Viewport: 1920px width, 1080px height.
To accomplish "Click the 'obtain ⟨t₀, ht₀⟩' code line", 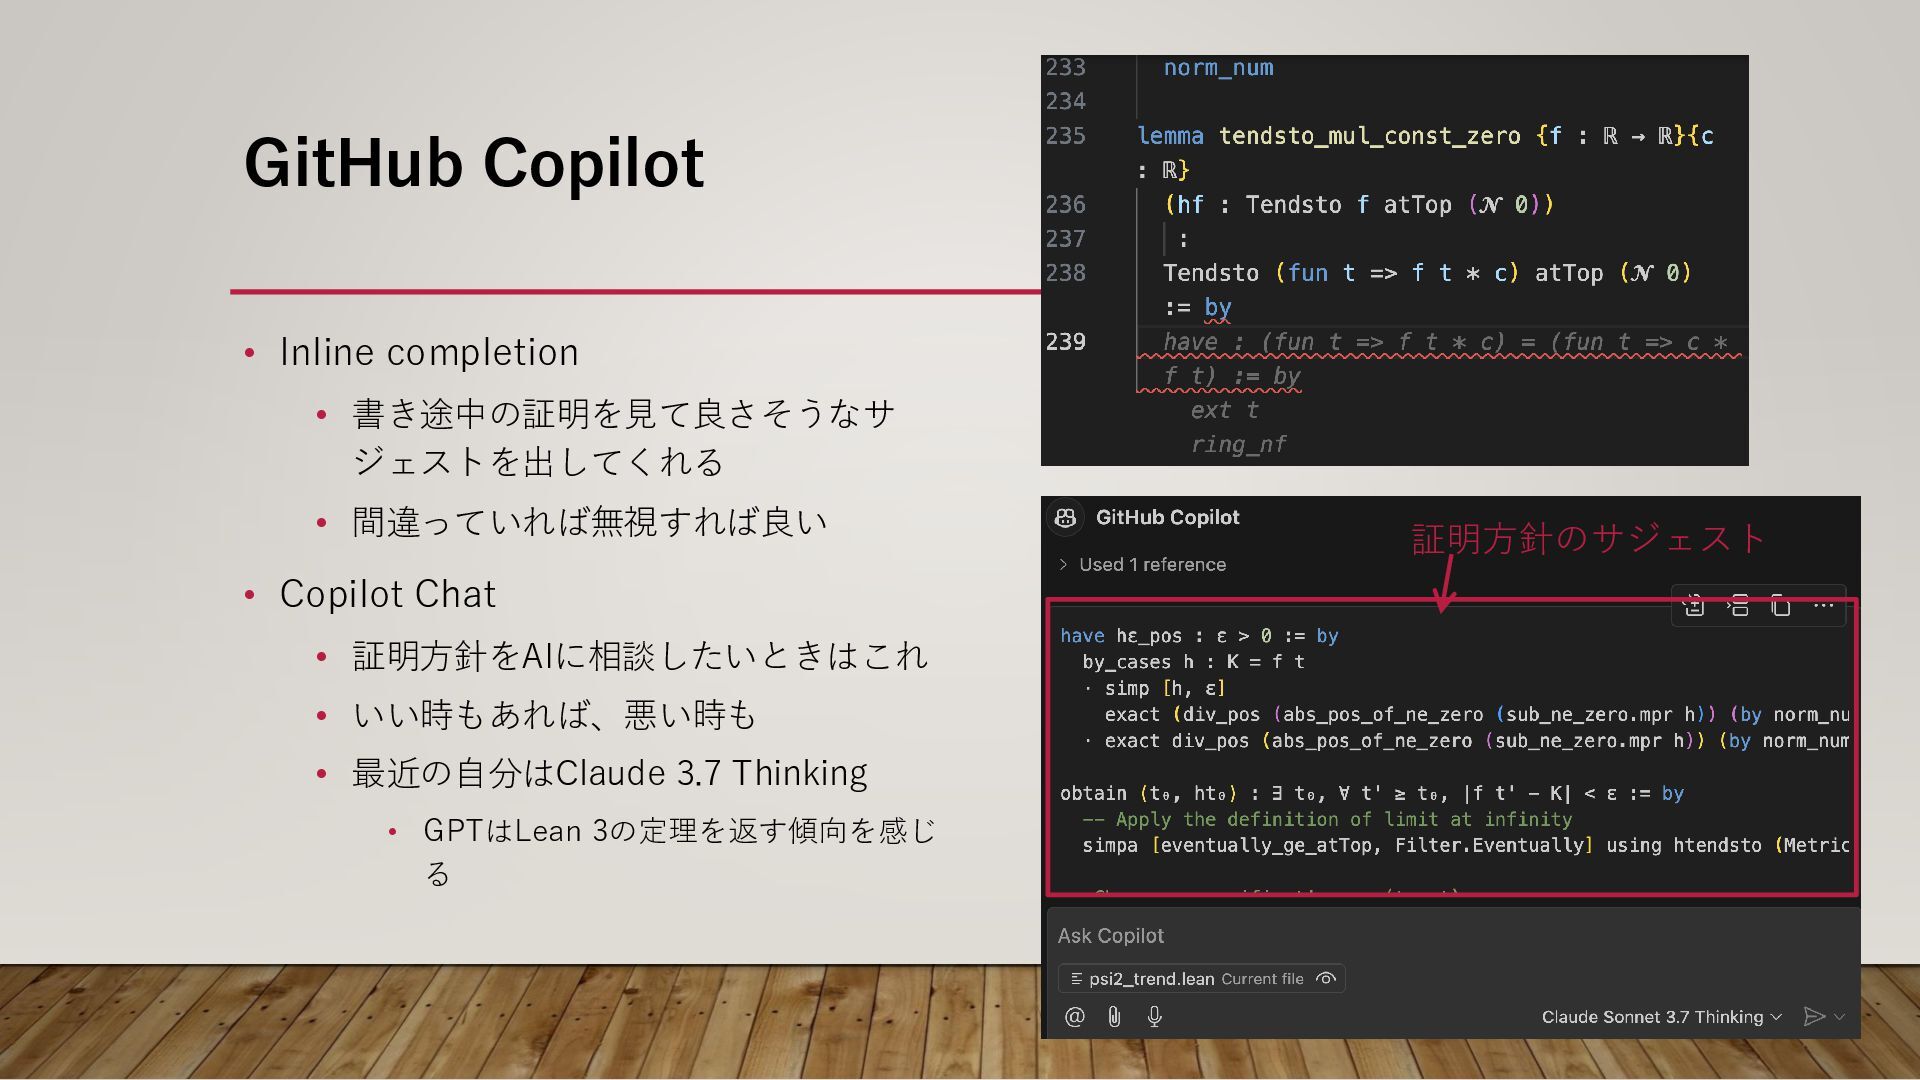I will [x=1372, y=794].
